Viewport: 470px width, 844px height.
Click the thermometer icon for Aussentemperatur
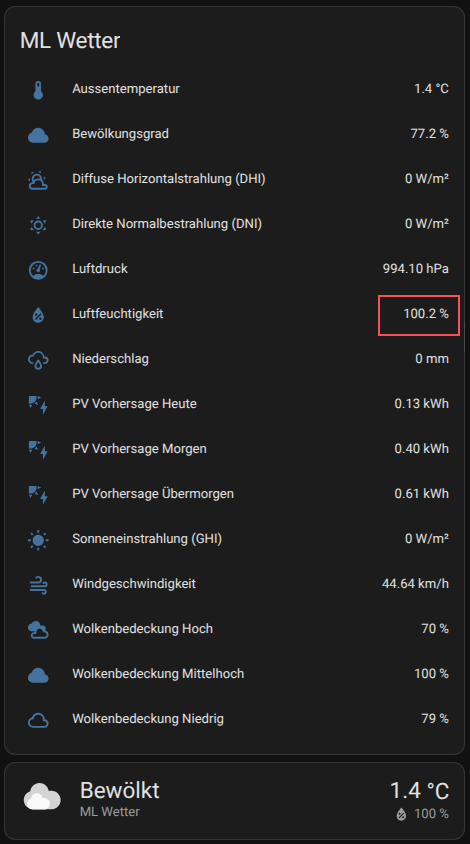tap(38, 90)
